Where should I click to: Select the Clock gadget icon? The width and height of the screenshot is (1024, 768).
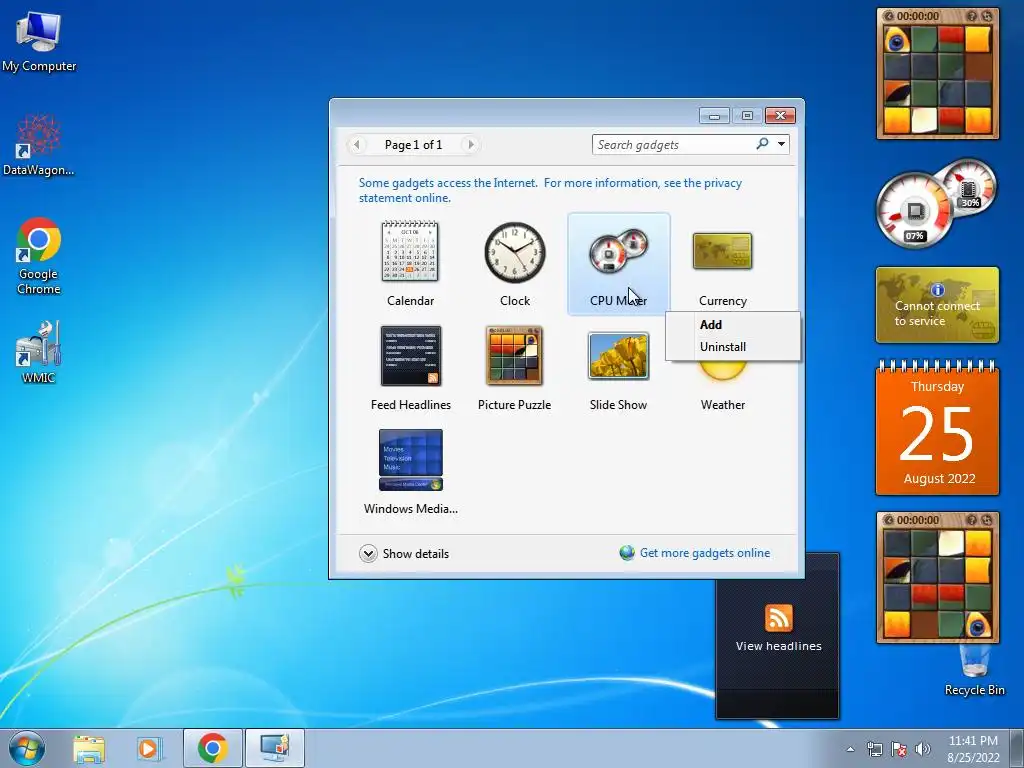515,252
